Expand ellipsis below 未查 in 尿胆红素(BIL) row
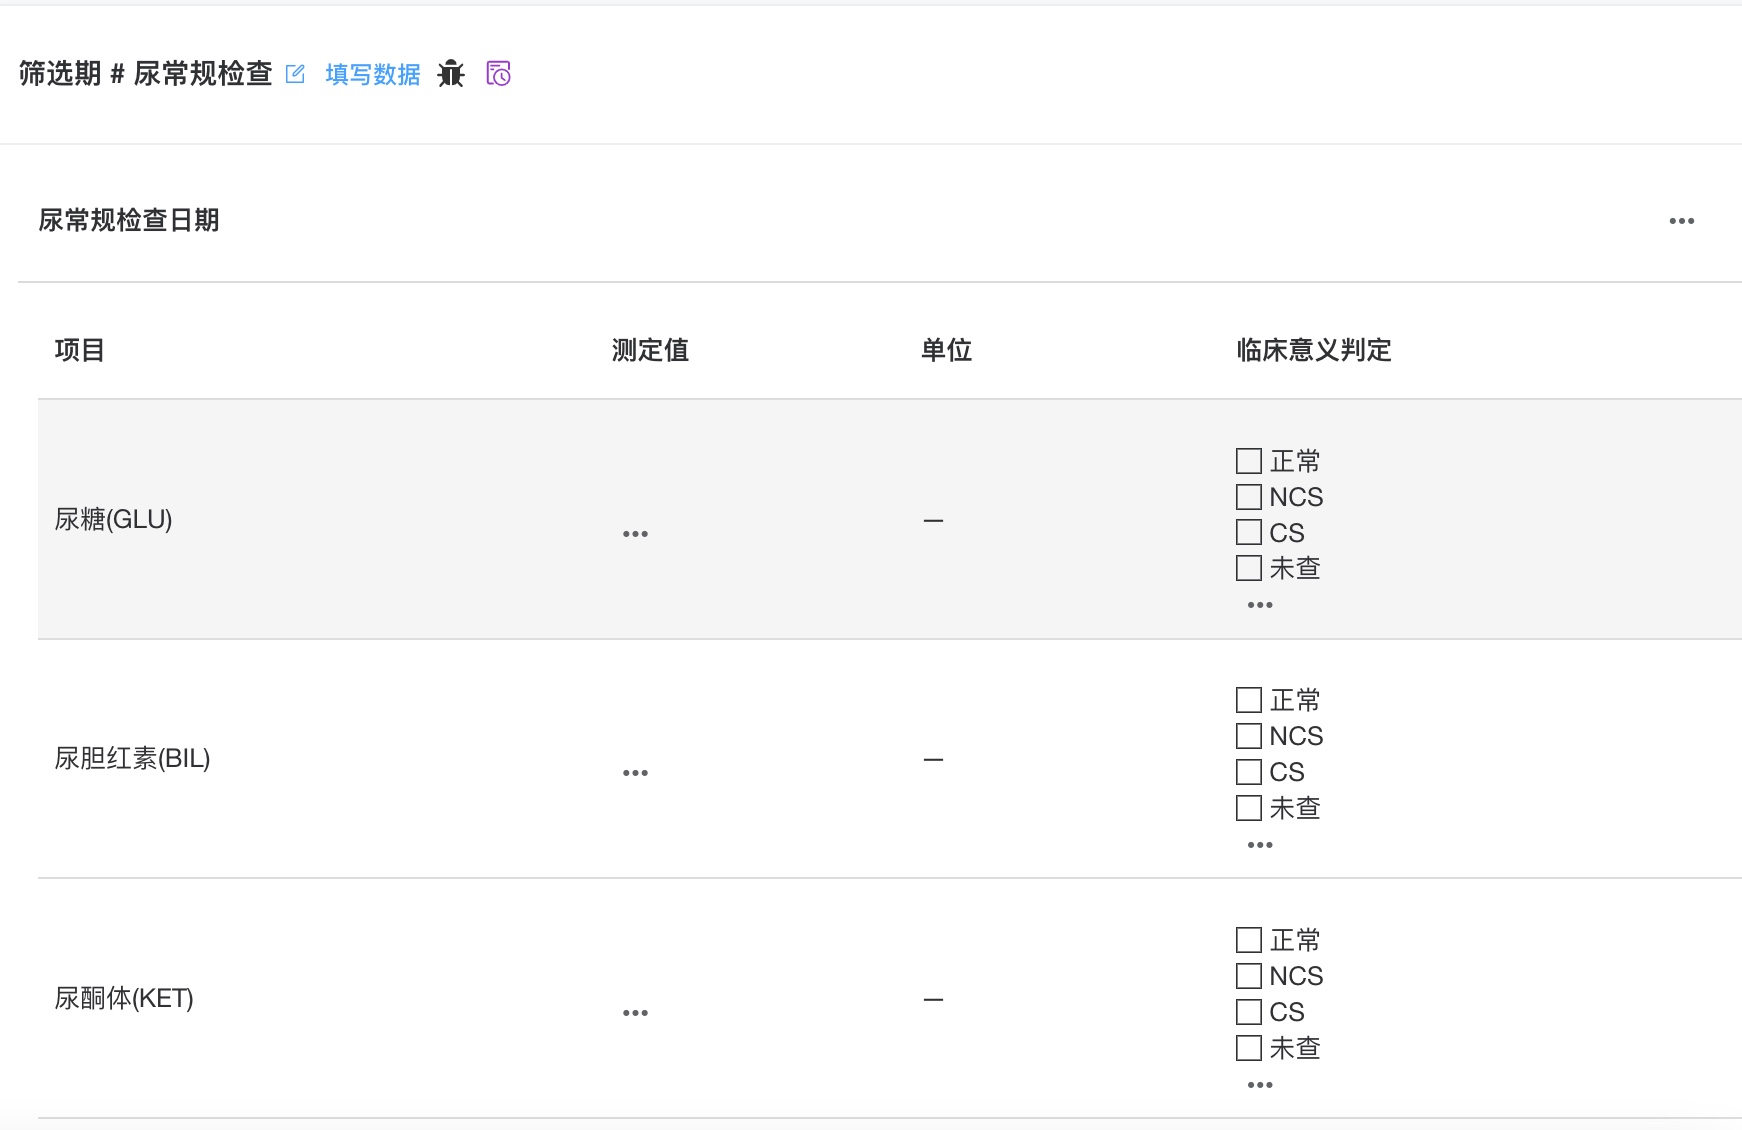 click(x=1260, y=845)
